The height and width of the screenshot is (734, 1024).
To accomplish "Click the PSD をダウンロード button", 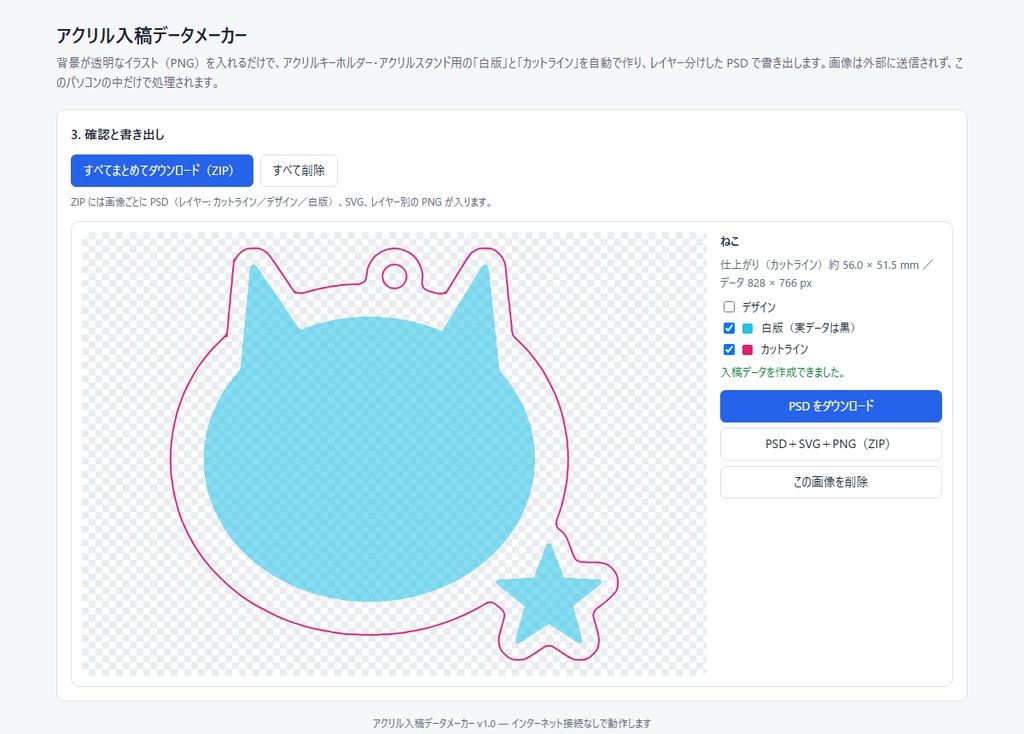I will [831, 406].
